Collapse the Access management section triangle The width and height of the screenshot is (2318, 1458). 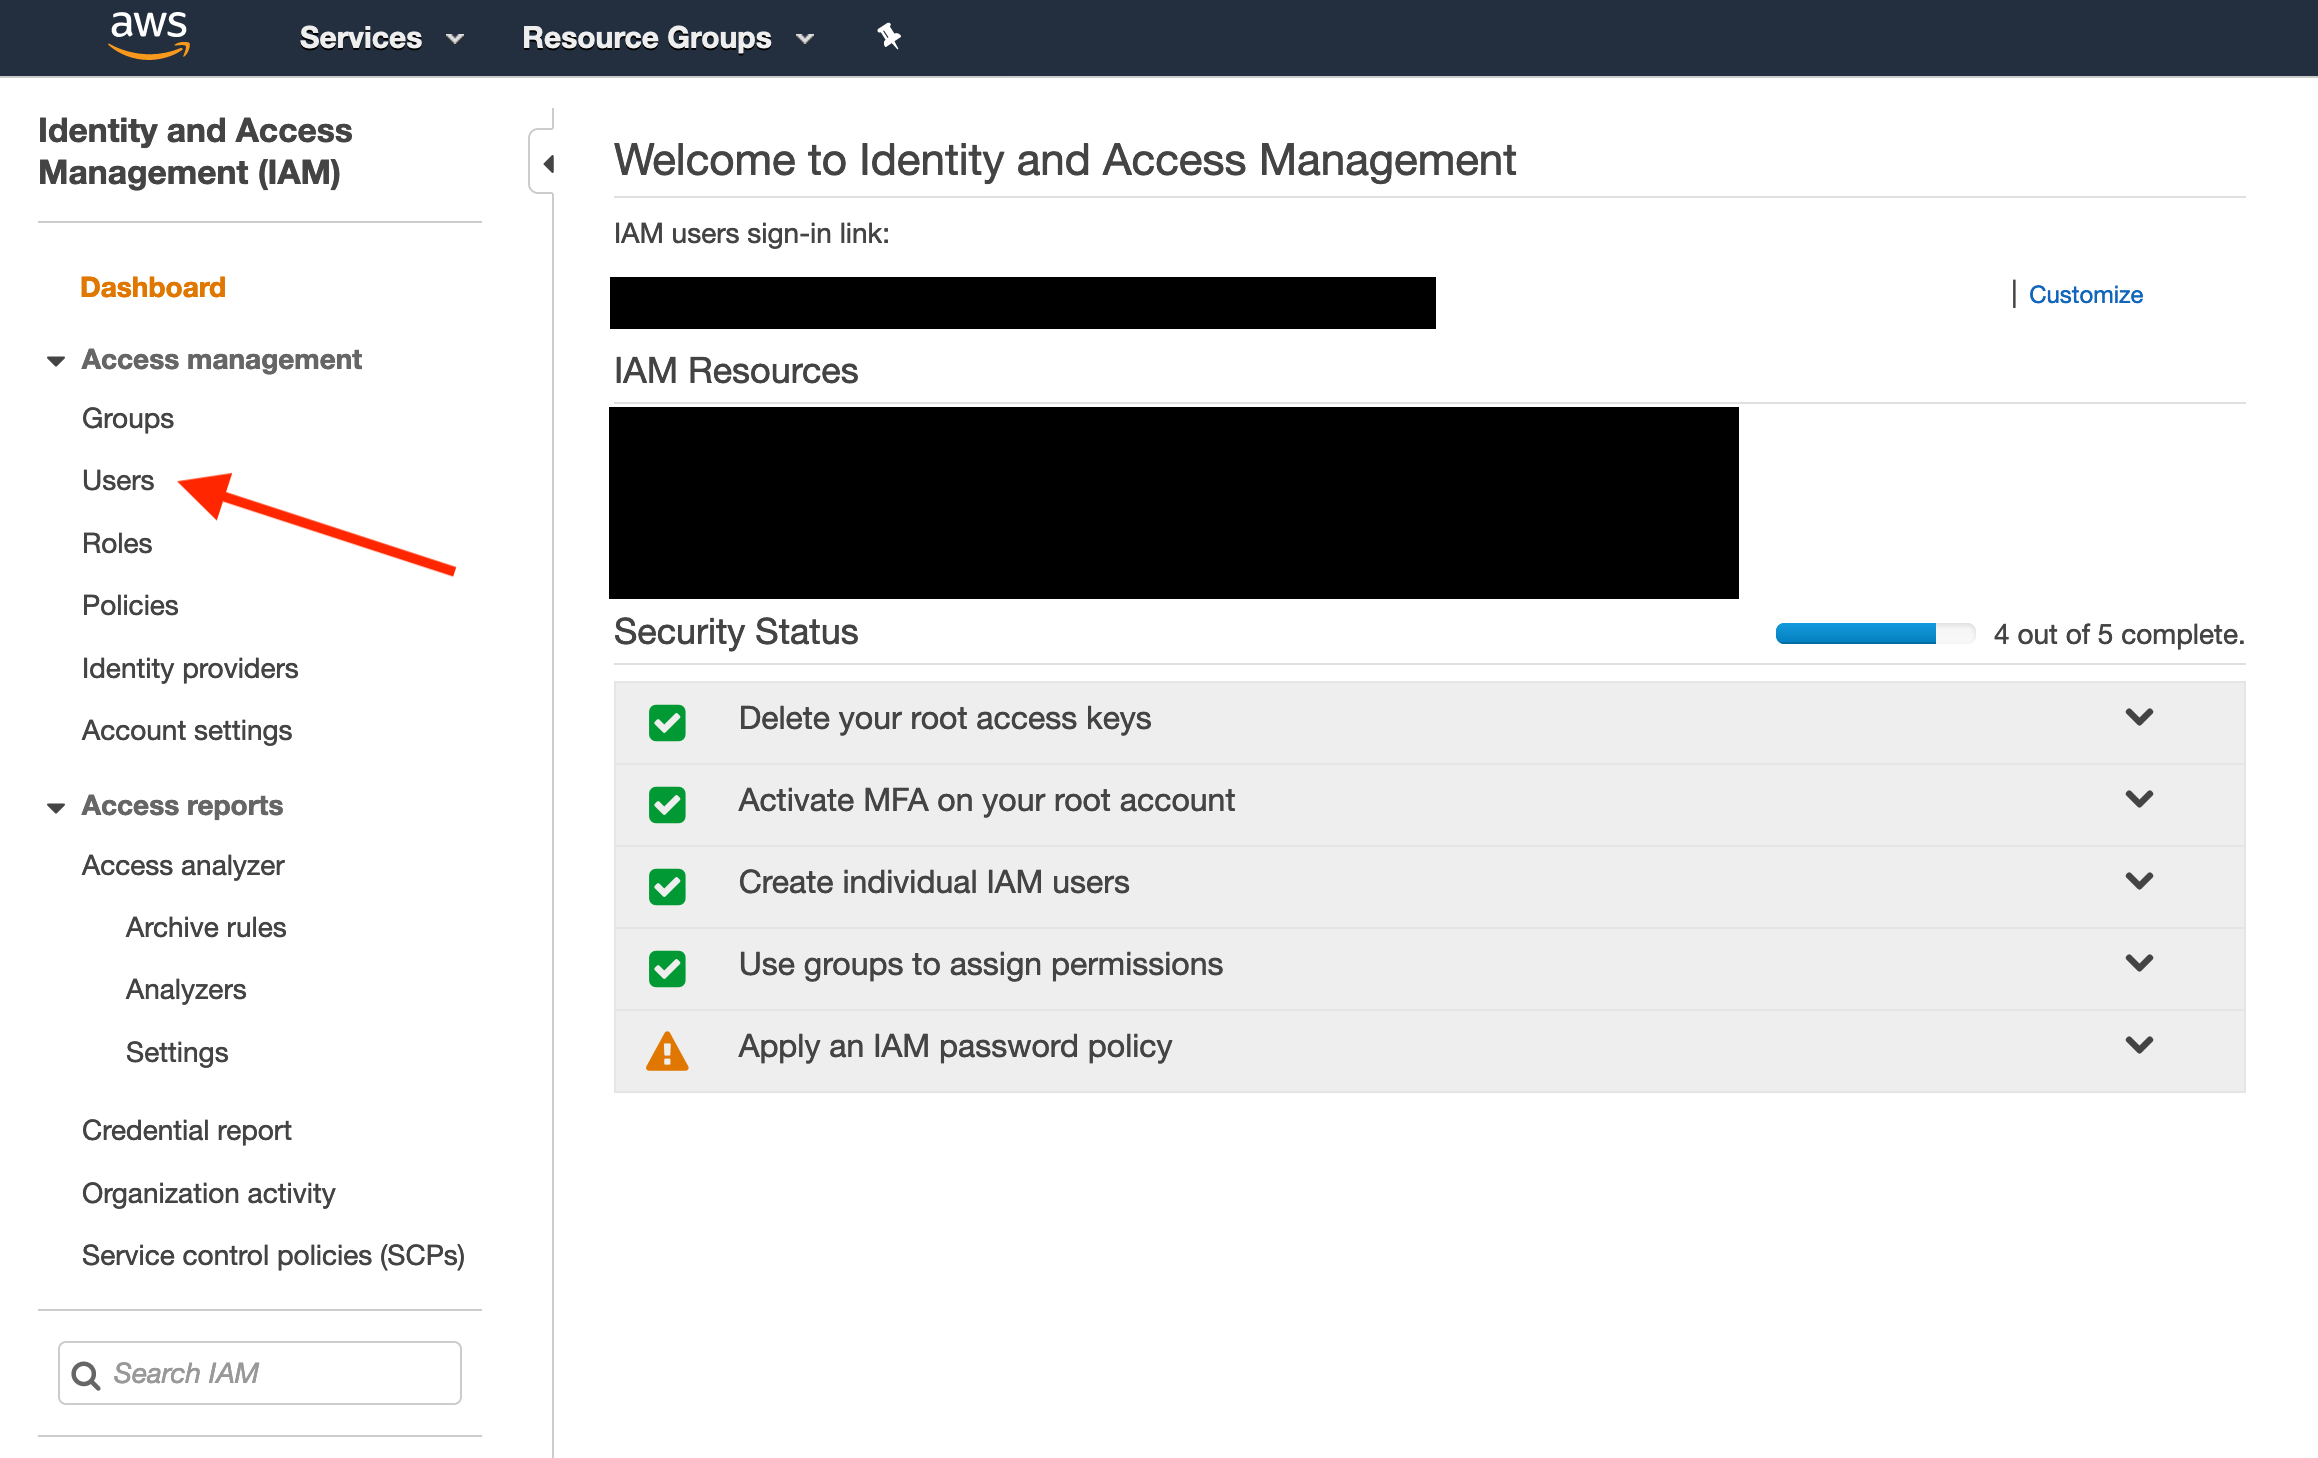[56, 361]
